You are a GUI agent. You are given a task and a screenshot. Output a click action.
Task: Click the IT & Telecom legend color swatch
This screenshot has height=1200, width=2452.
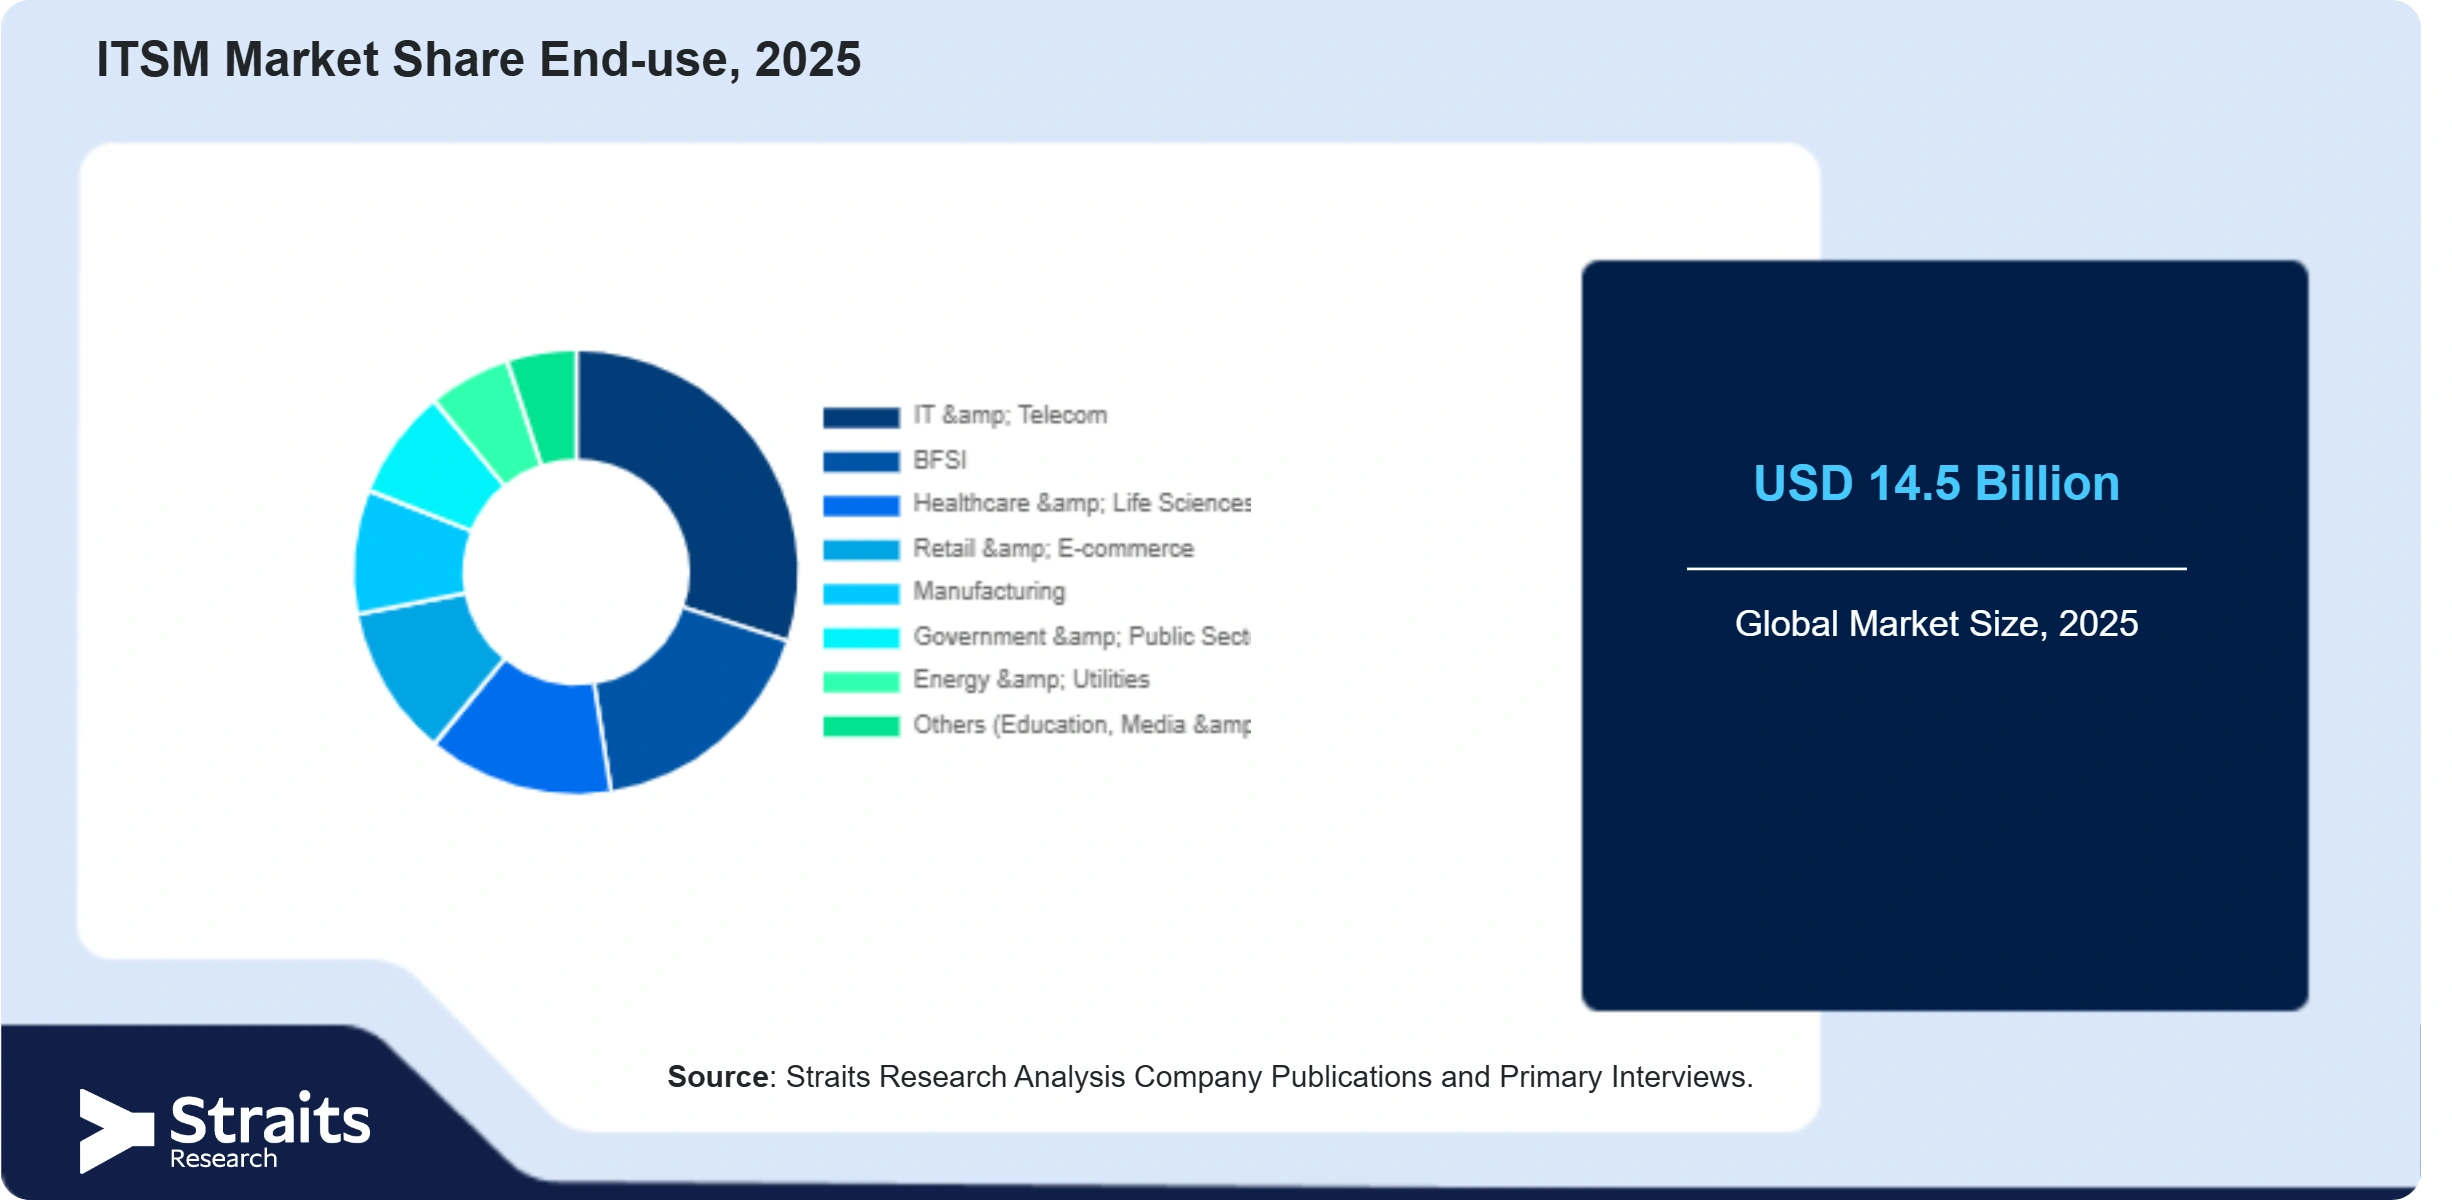(x=861, y=417)
